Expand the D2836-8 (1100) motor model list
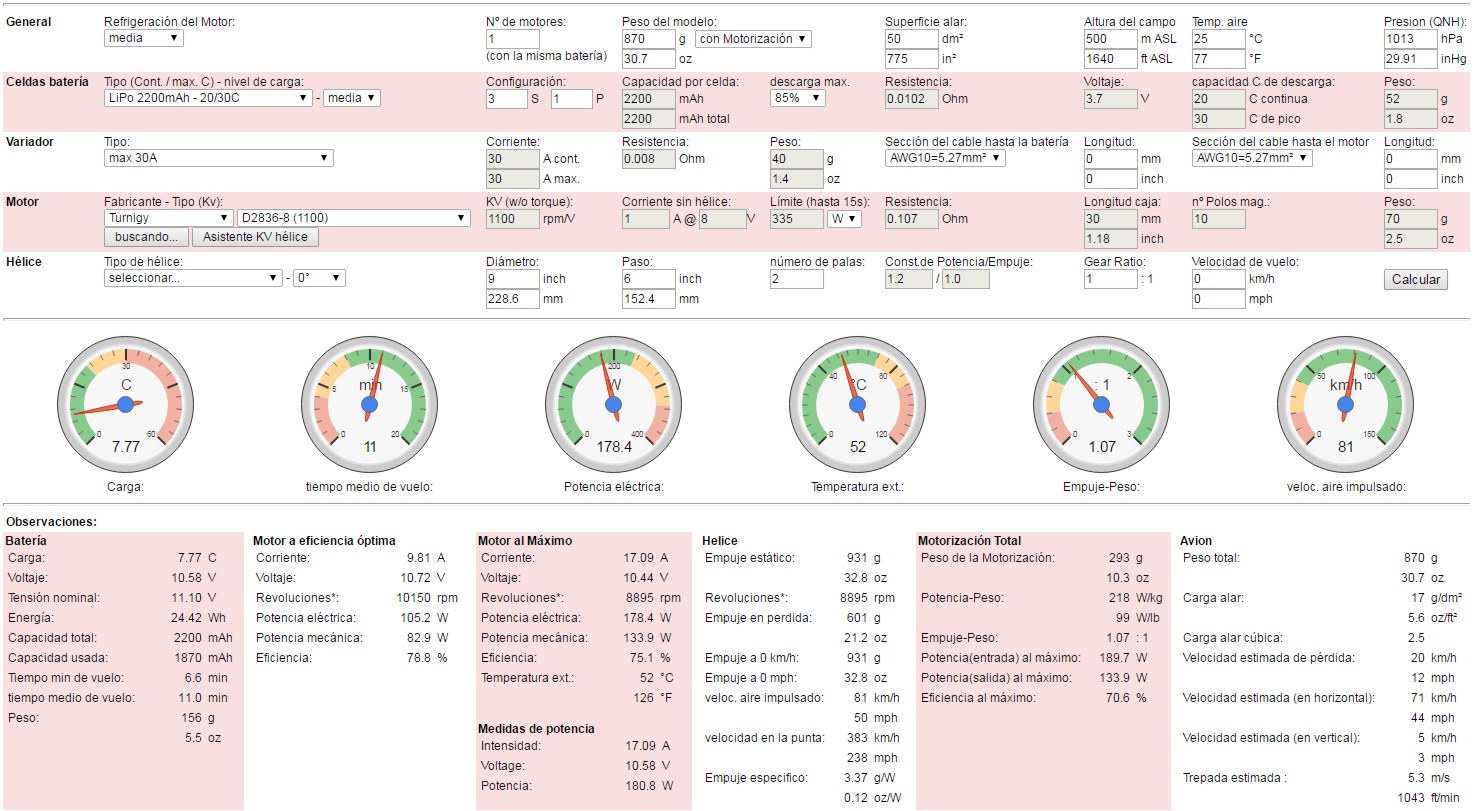1474x811 pixels. coord(353,218)
